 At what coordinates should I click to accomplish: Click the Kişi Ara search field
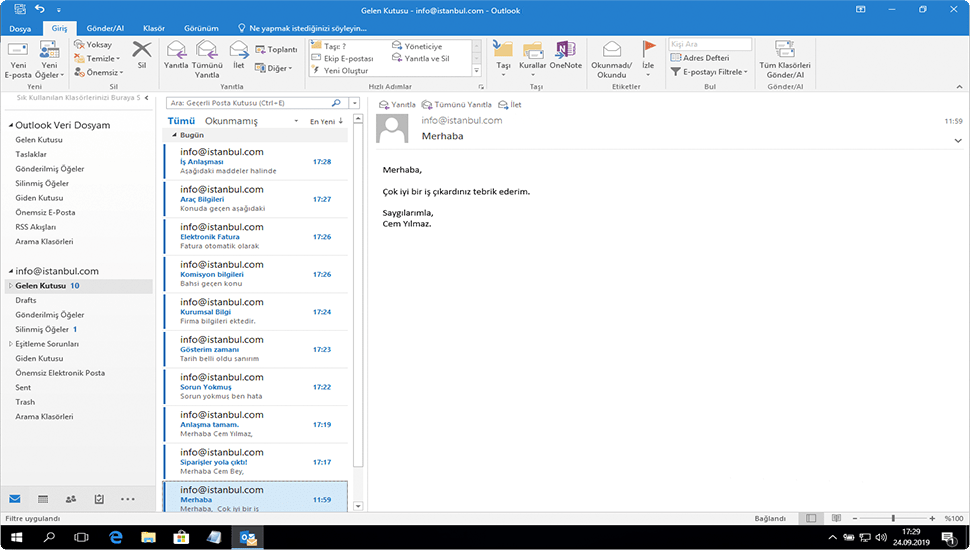coord(710,45)
